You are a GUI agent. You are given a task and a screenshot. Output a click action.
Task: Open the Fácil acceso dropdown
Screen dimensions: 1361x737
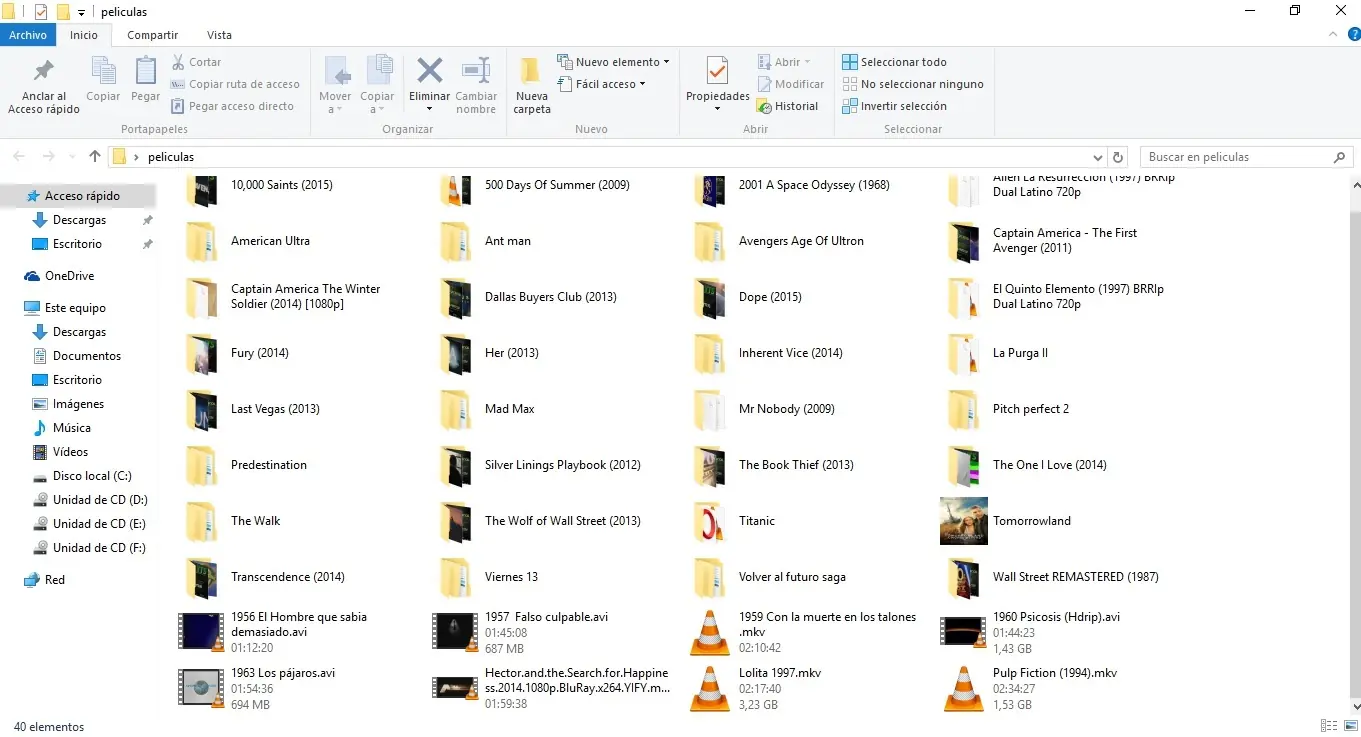coord(642,84)
